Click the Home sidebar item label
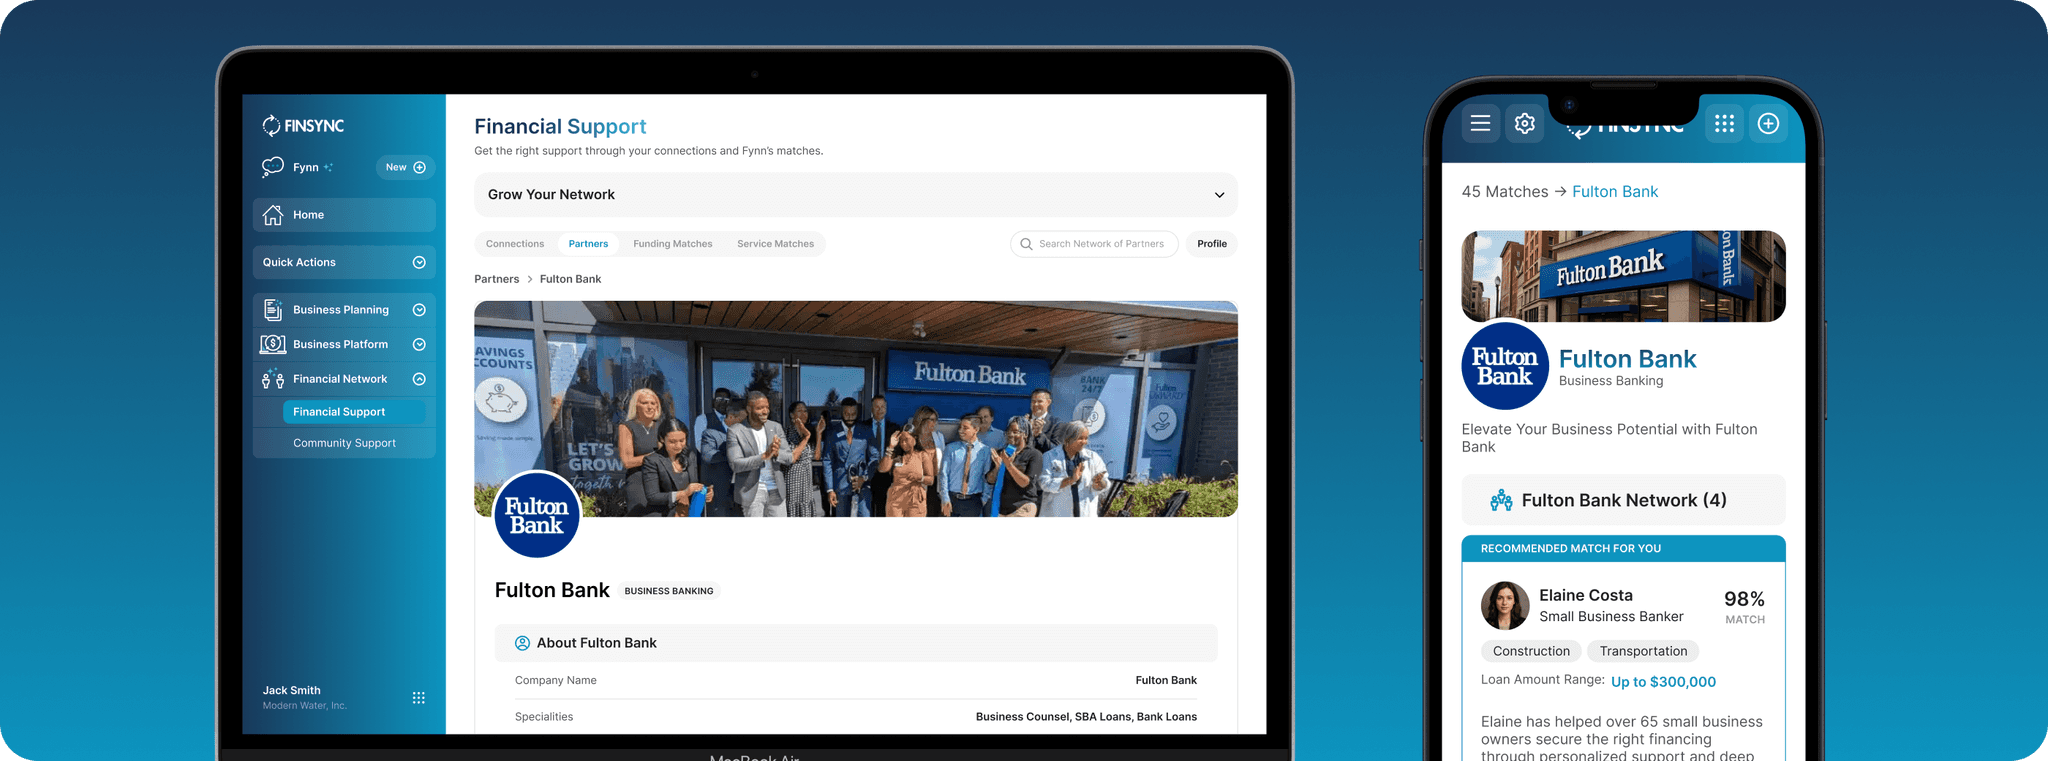 pos(308,215)
